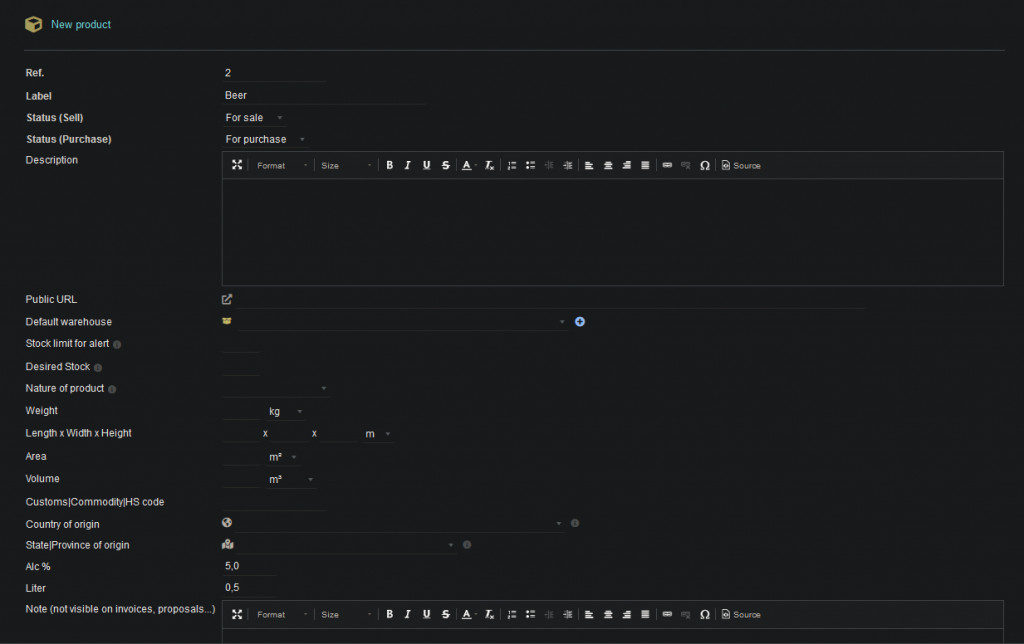Open Size dropdown in Description editor
Screen dimensions: 1024x644
346,165
